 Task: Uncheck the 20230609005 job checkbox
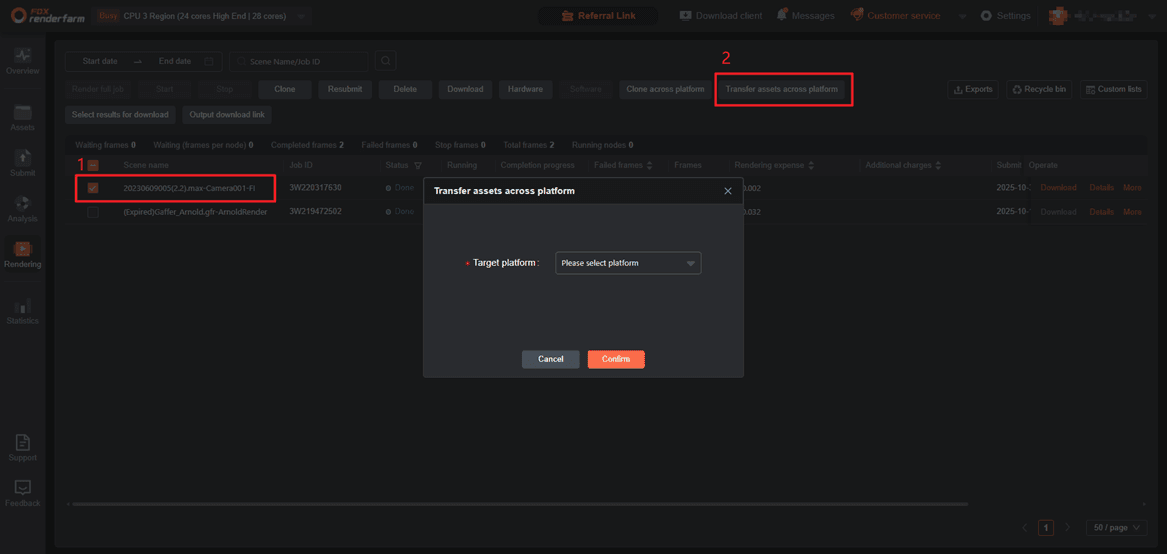coord(93,188)
